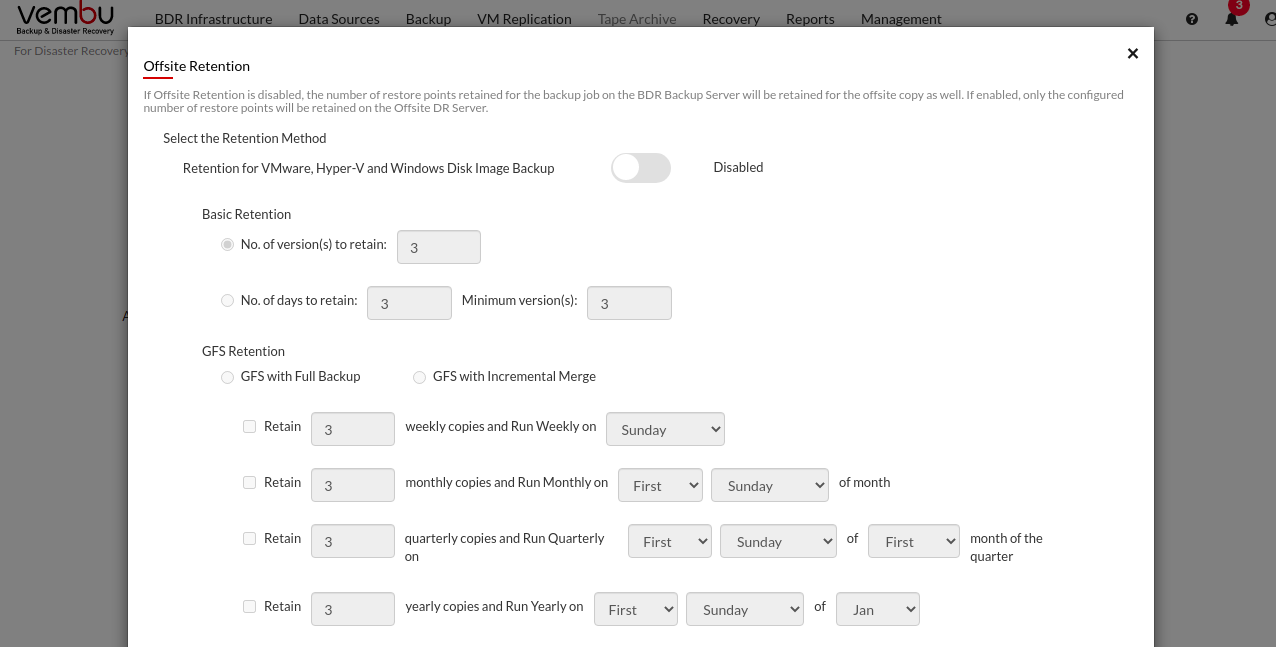Click the quarterly copies count field
The height and width of the screenshot is (647, 1276).
pyautogui.click(x=353, y=541)
